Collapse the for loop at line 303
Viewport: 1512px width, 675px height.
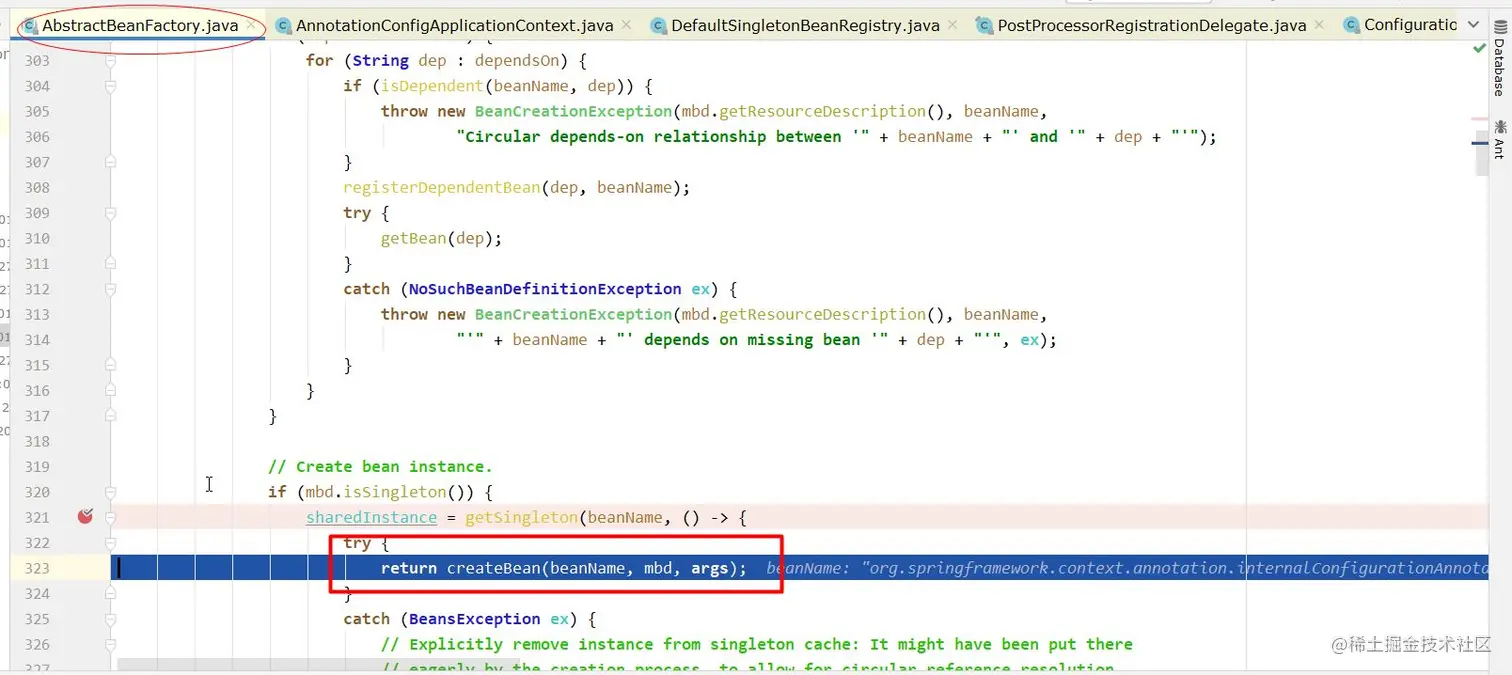tap(110, 61)
